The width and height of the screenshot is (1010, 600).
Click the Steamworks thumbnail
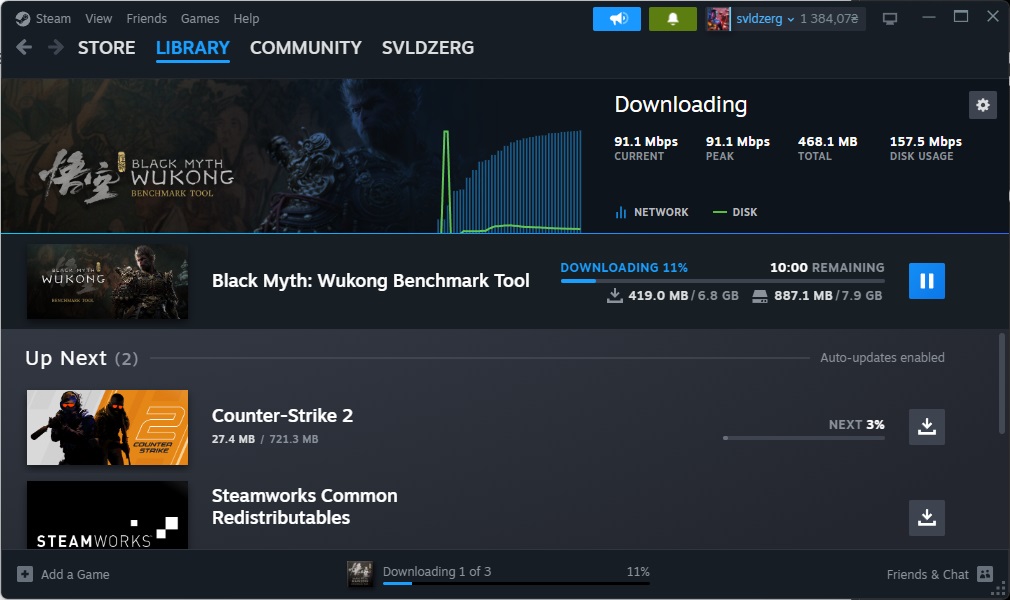coord(108,515)
